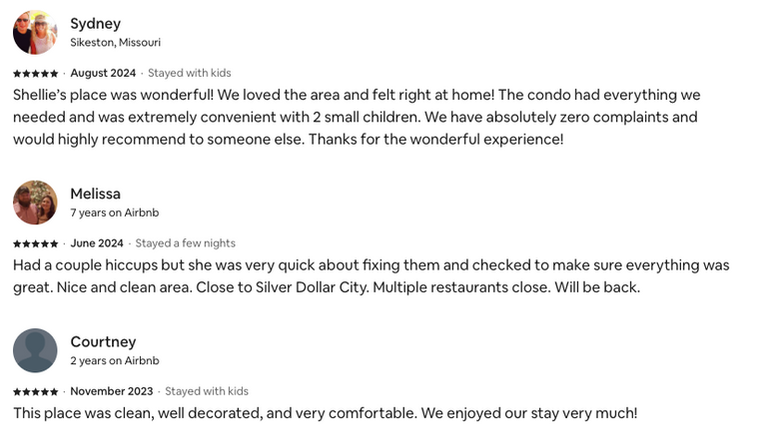Viewport: 757px width, 442px height.
Task: Open Courtney's default avatar icon
Action: (35, 350)
